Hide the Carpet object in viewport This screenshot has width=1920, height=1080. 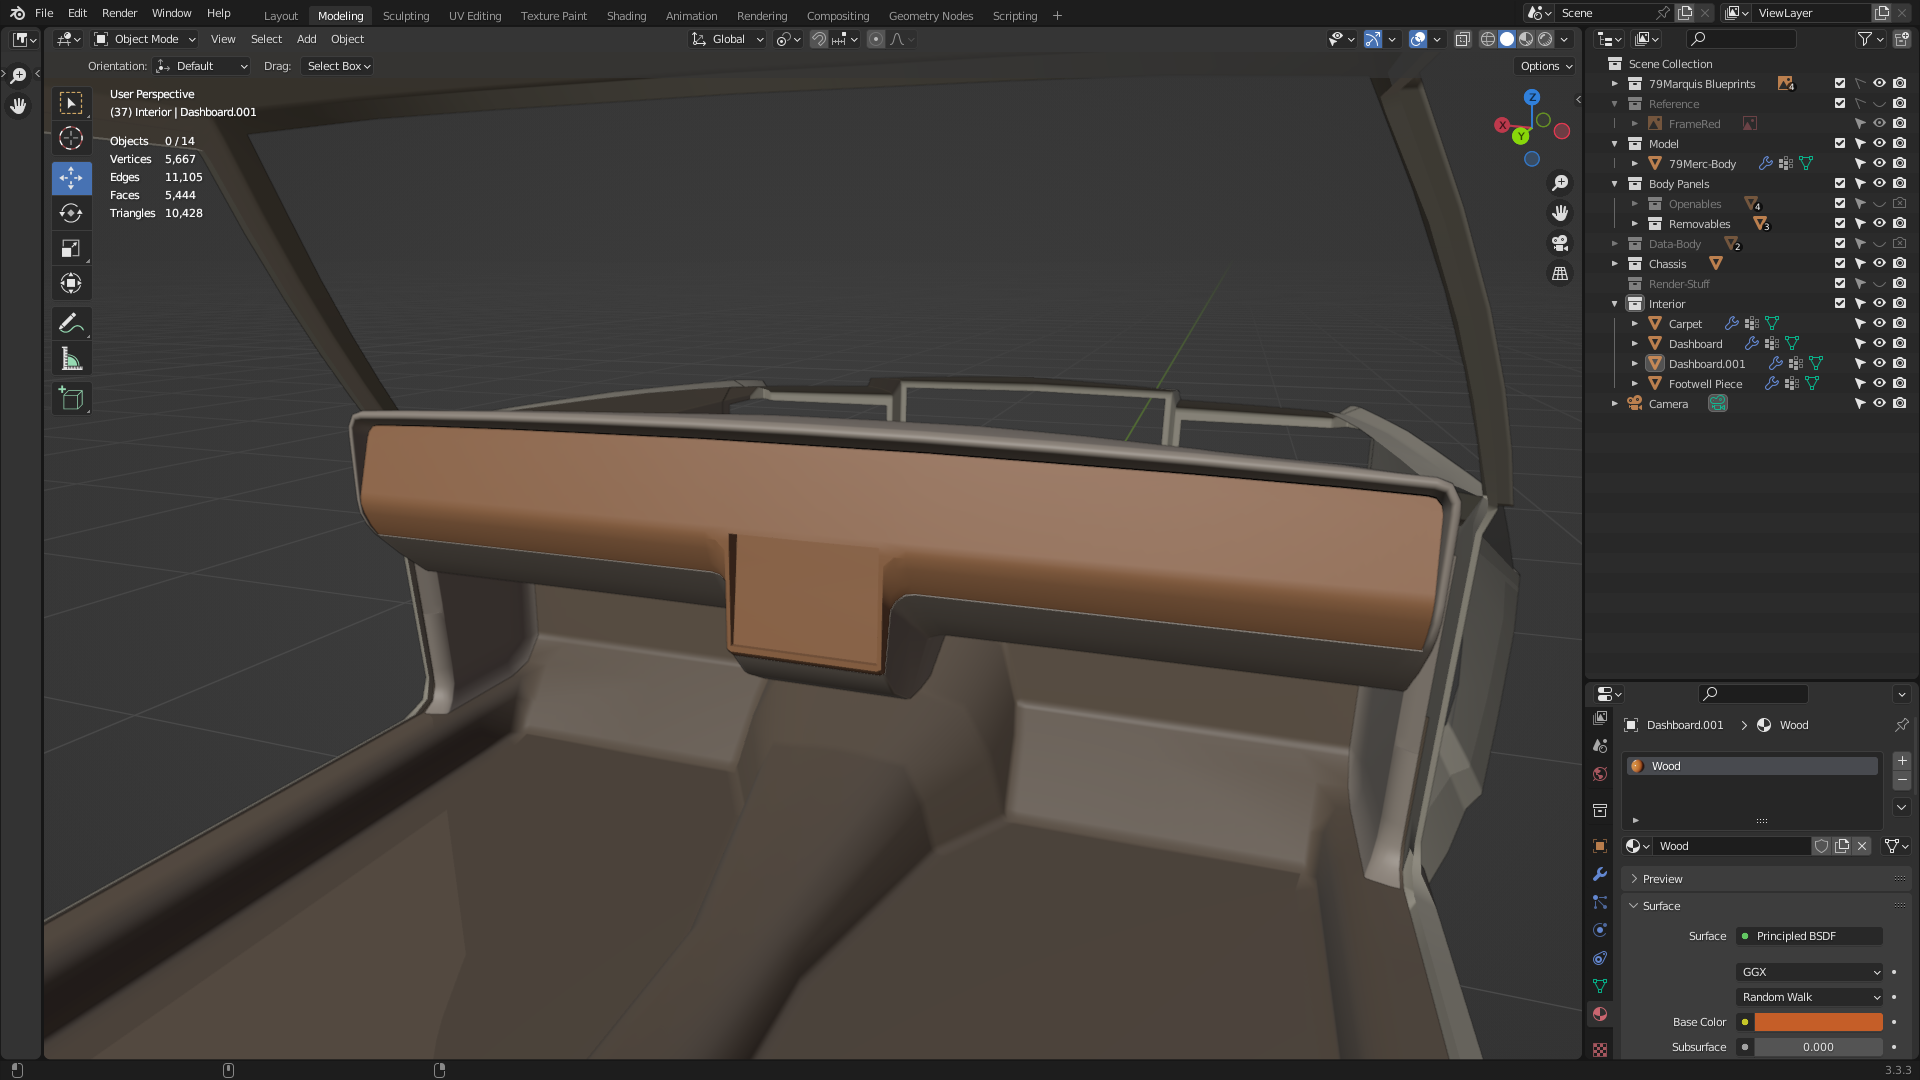coord(1879,323)
